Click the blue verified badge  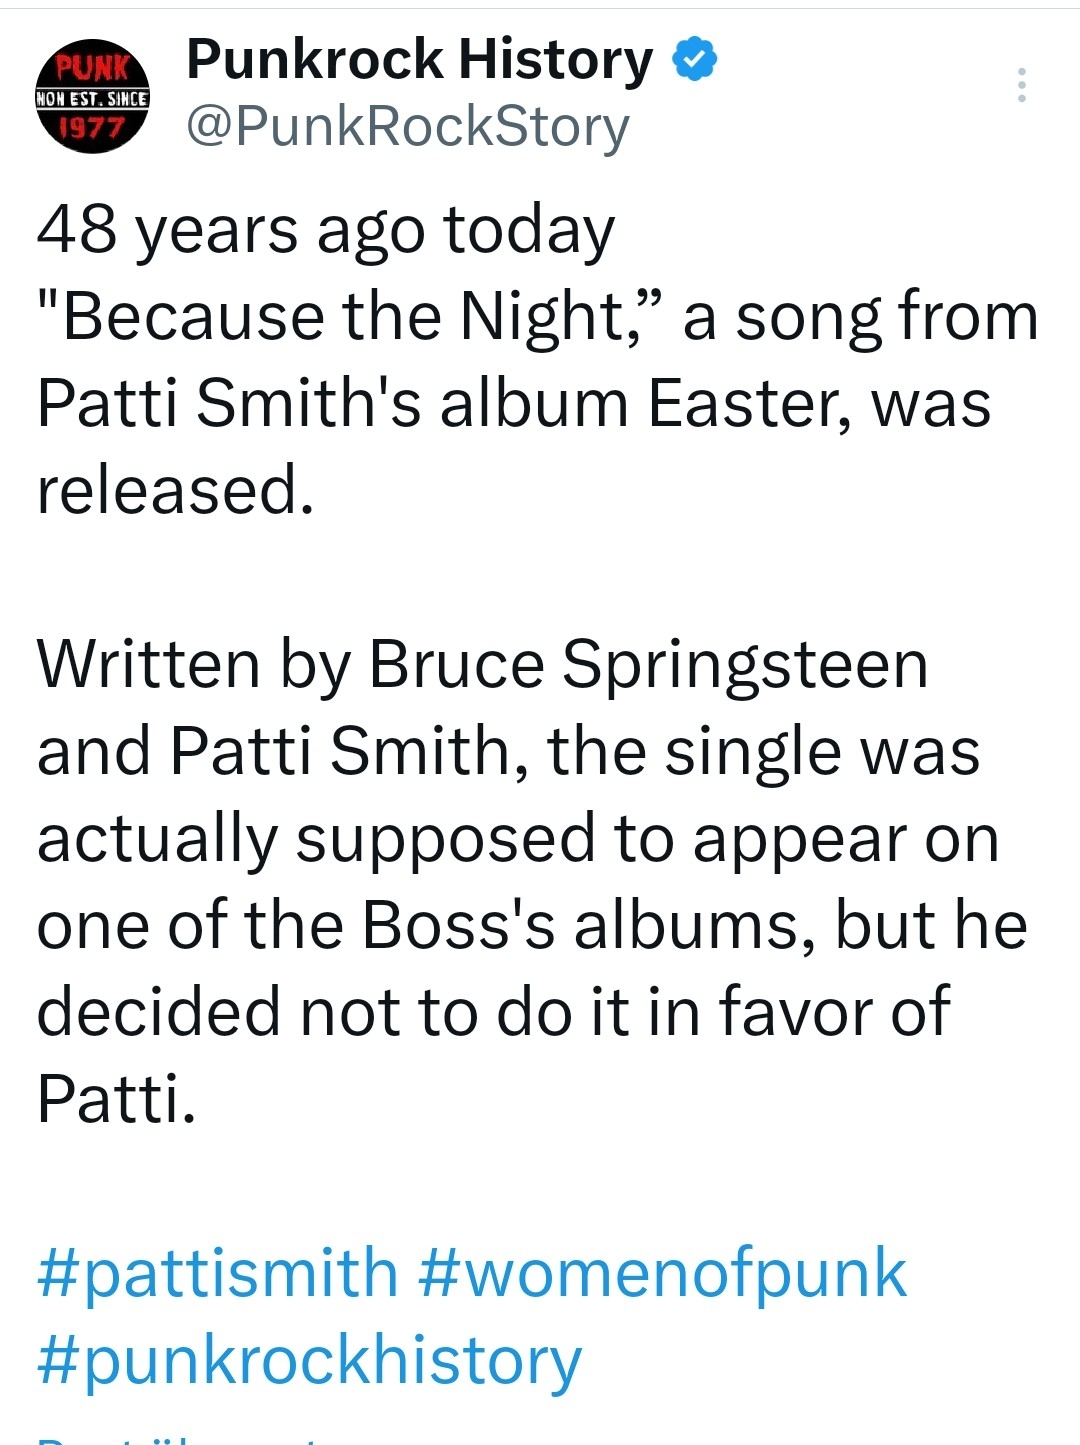[694, 60]
